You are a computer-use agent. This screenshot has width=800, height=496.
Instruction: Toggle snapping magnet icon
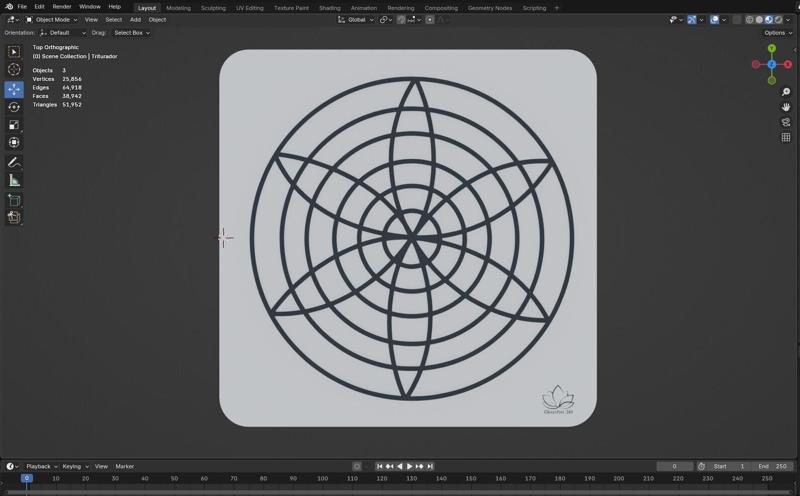(401, 20)
